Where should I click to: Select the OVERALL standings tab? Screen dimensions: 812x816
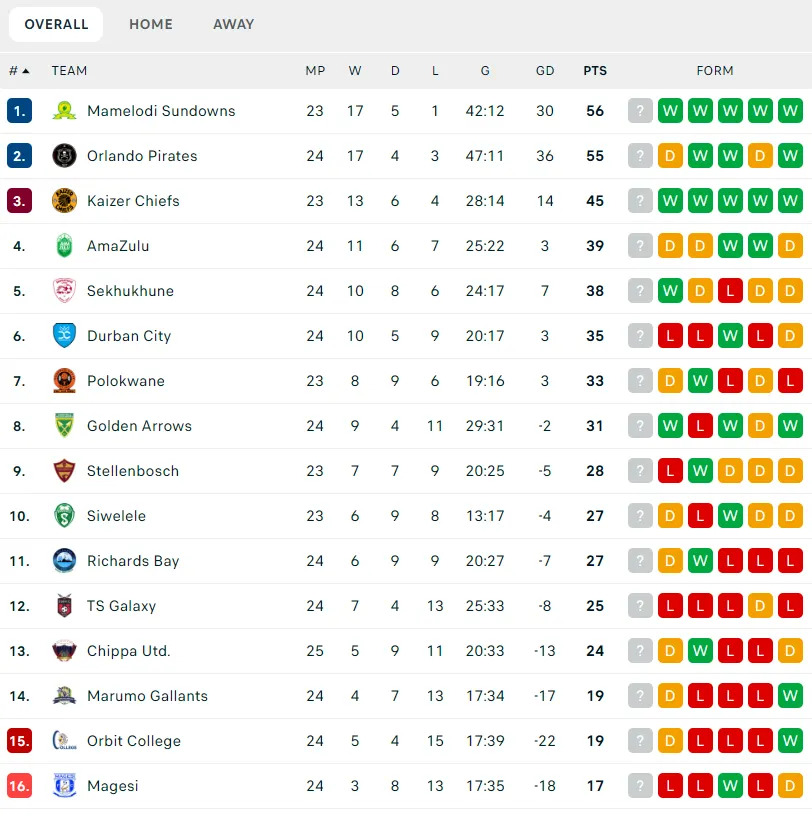coord(56,23)
